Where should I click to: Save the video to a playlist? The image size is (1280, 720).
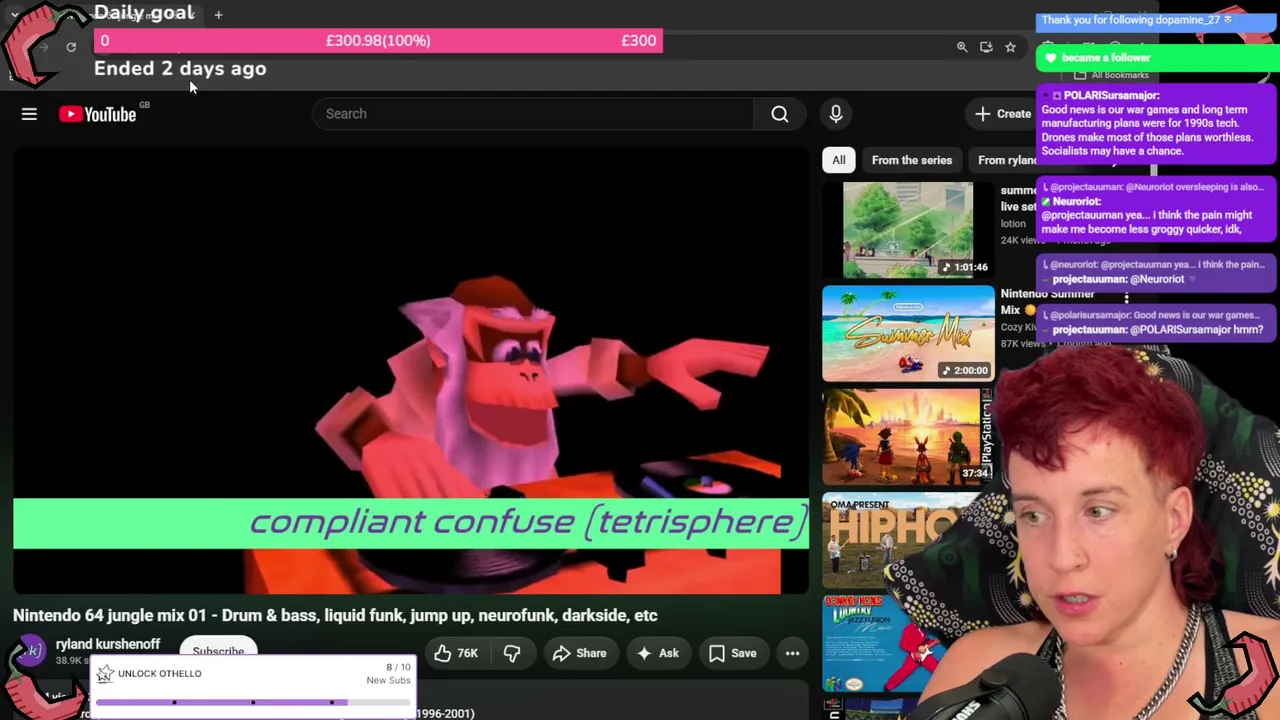click(733, 653)
